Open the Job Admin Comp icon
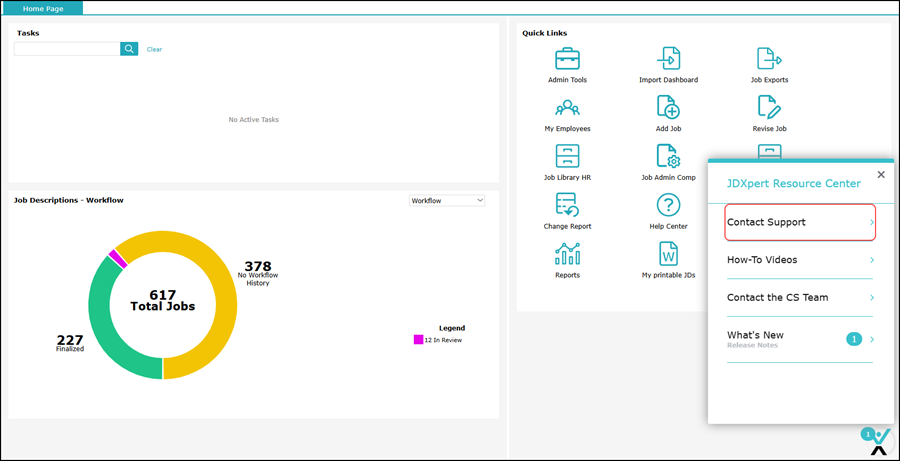 668,157
